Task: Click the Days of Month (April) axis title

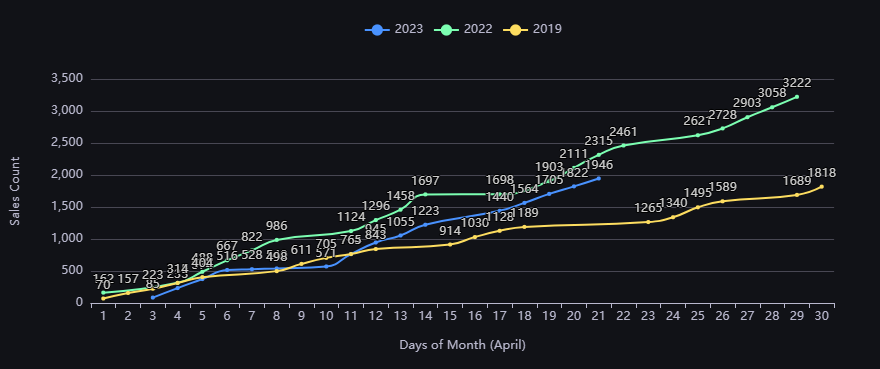Action: coord(462,344)
